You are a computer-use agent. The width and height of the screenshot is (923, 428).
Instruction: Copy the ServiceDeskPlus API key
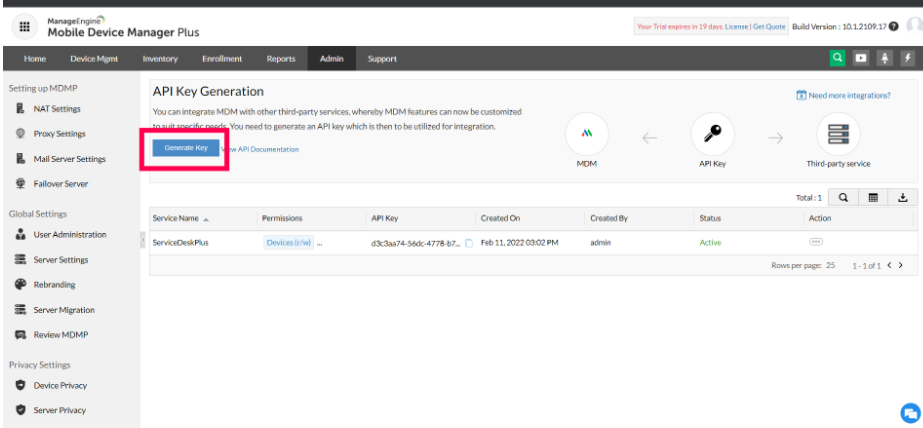(x=469, y=243)
